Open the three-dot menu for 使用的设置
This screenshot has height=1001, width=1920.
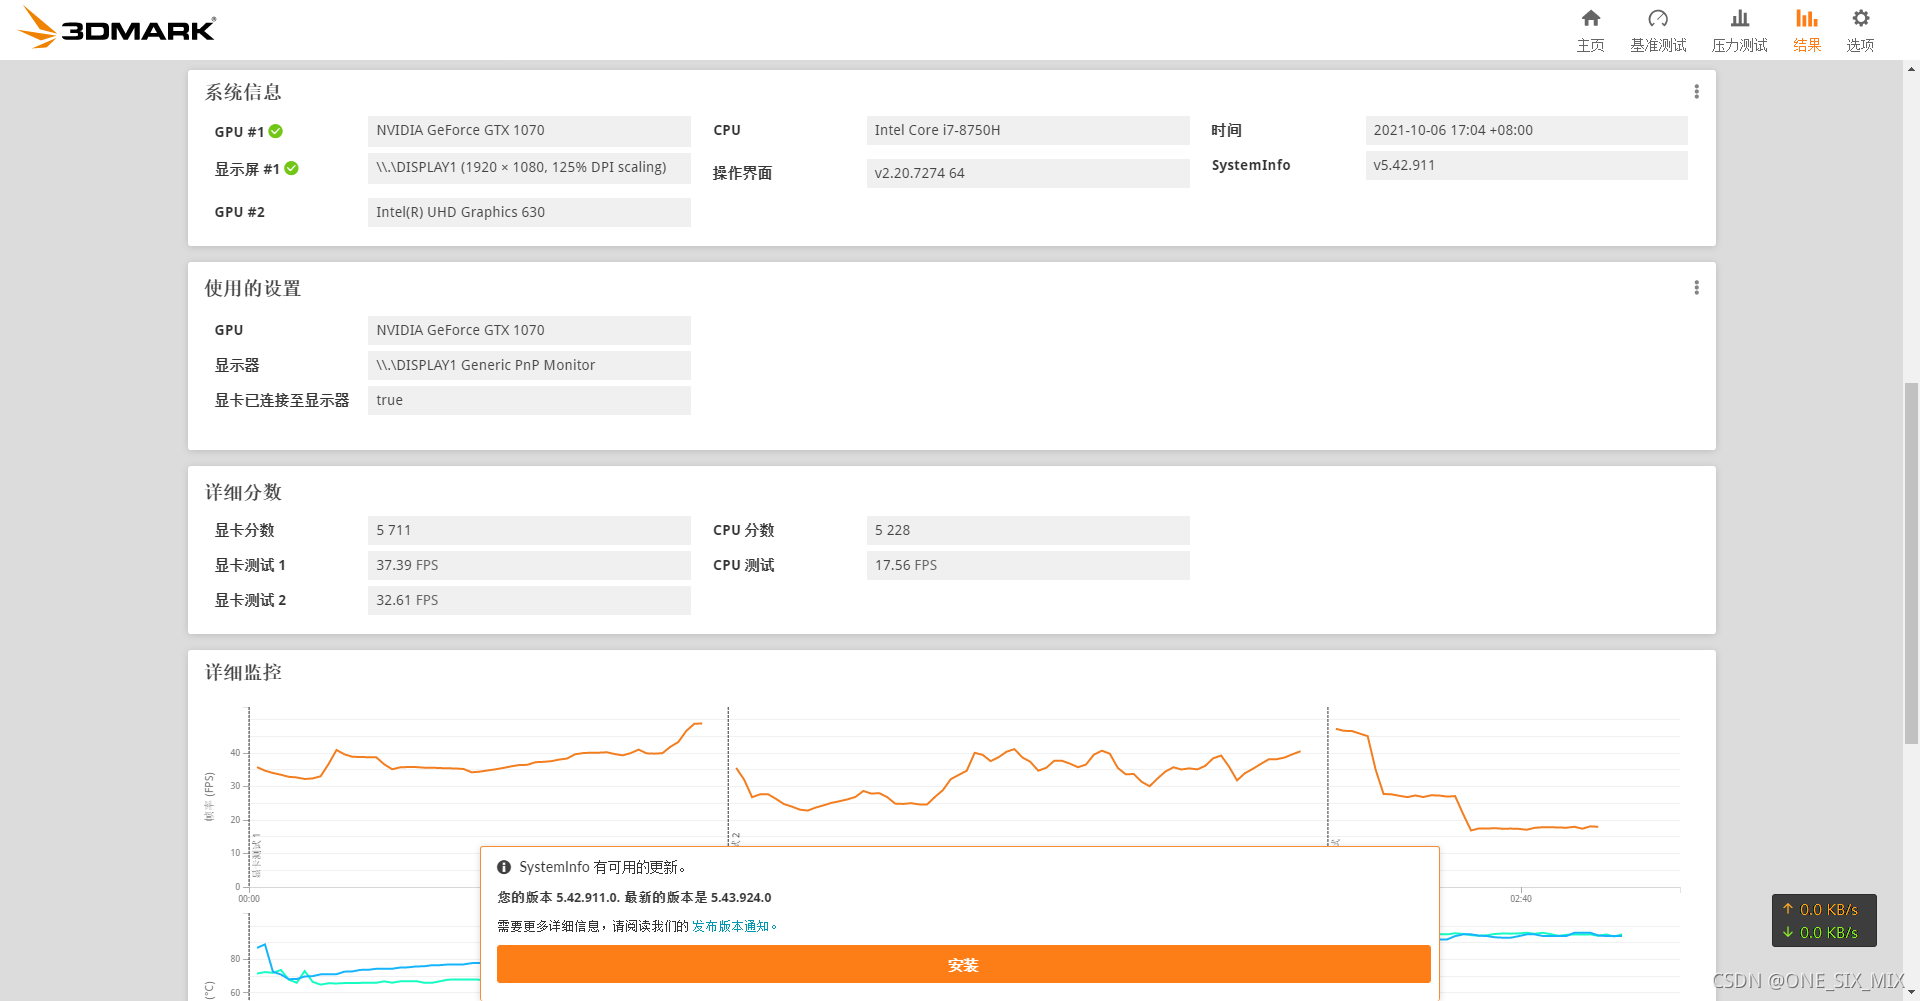tap(1696, 288)
